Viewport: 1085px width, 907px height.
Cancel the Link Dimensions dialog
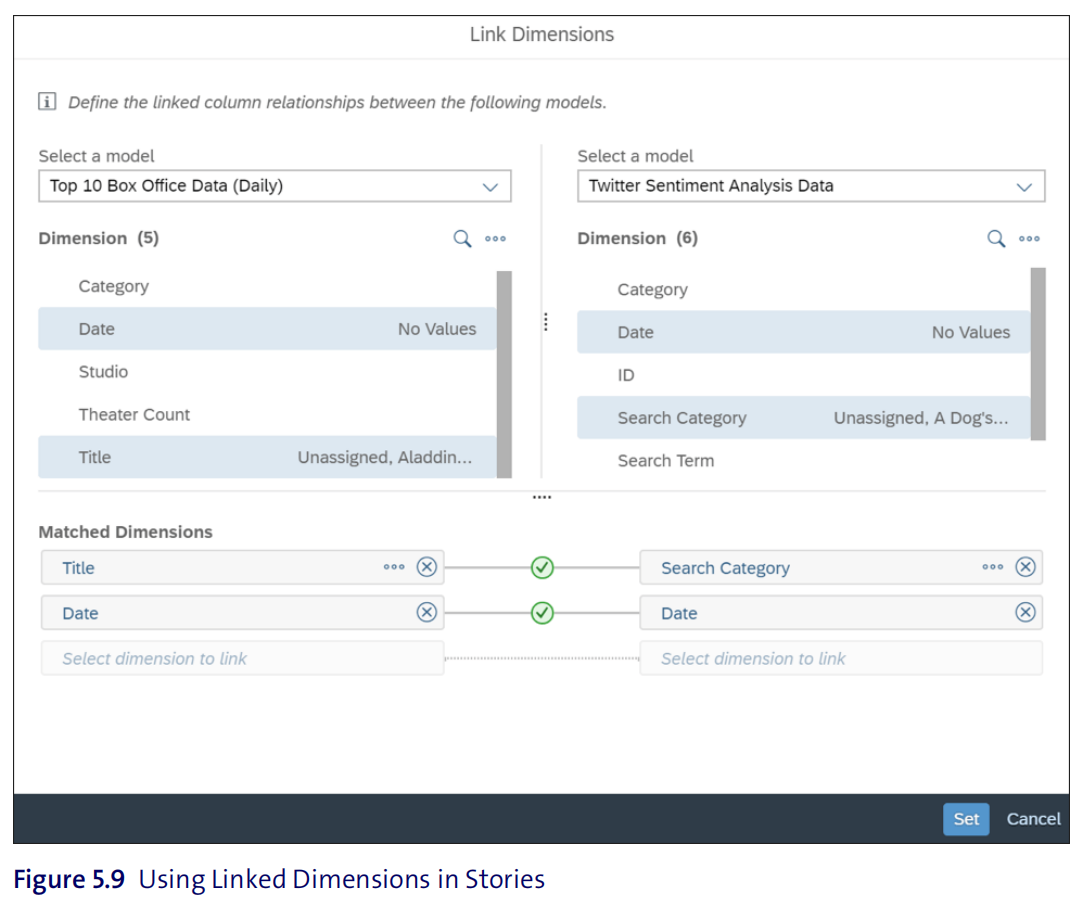1033,819
